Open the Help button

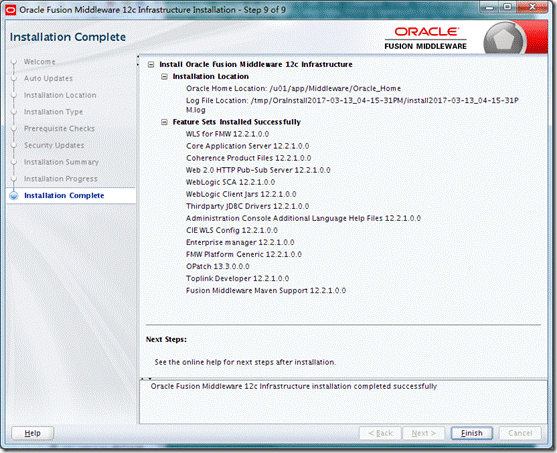(x=32, y=433)
